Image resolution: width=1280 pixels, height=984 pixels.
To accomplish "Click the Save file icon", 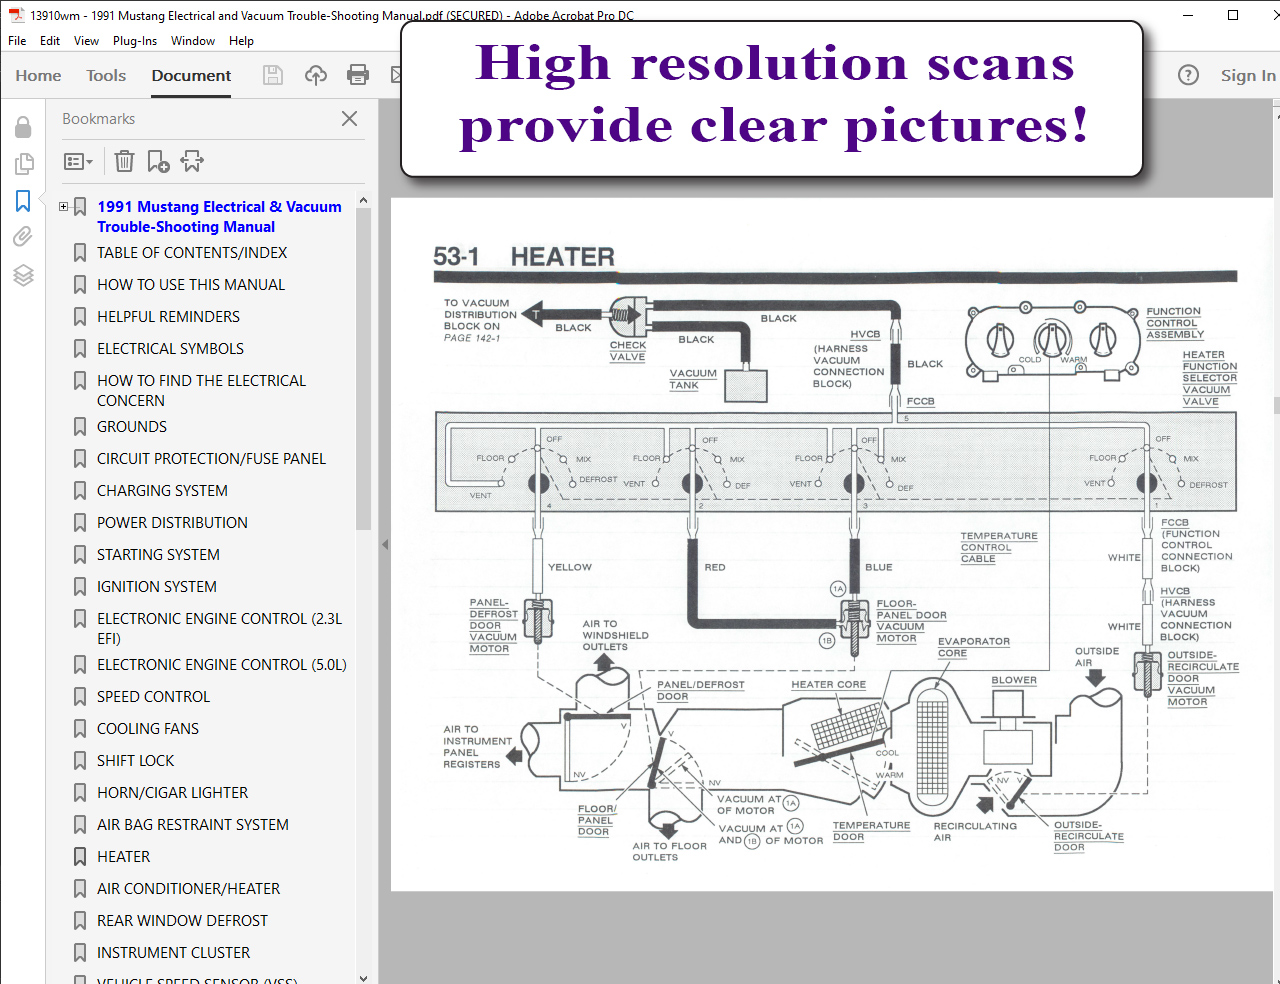I will pos(273,75).
